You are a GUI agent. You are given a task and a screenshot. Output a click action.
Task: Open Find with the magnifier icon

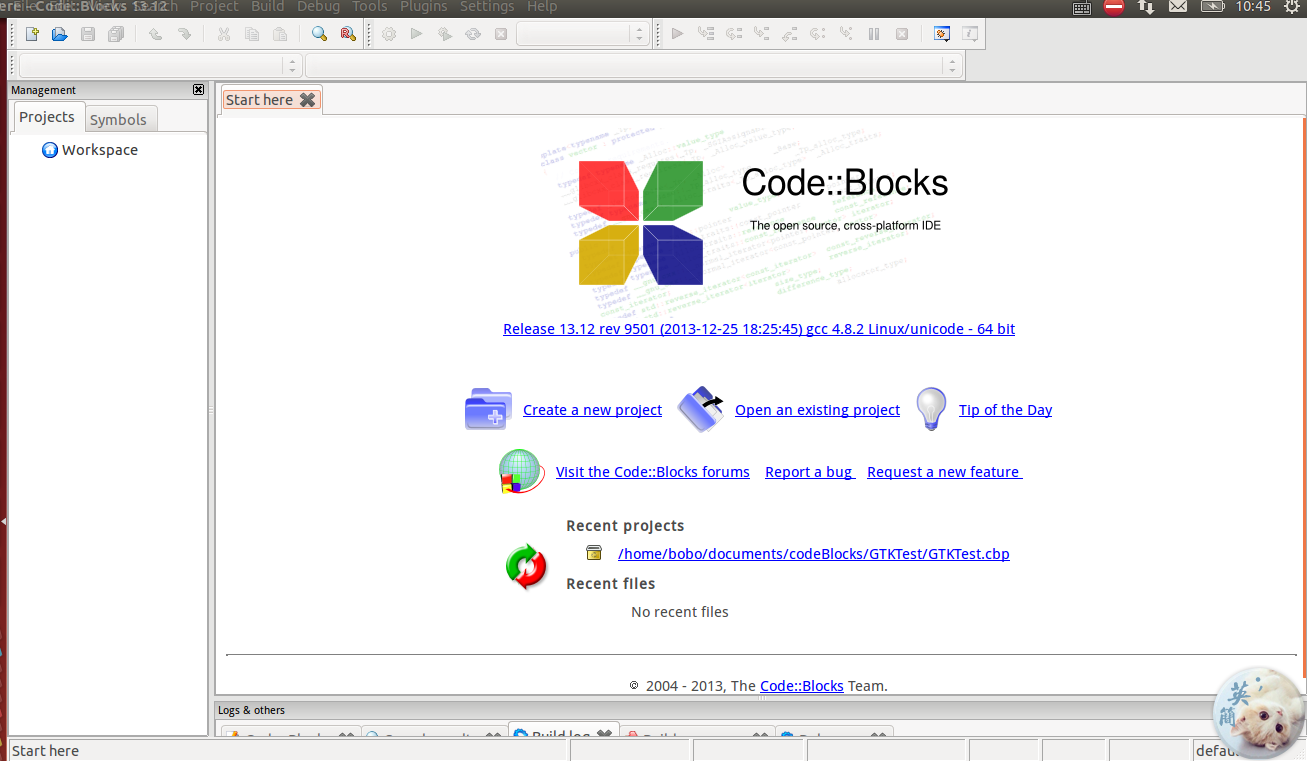click(x=319, y=34)
